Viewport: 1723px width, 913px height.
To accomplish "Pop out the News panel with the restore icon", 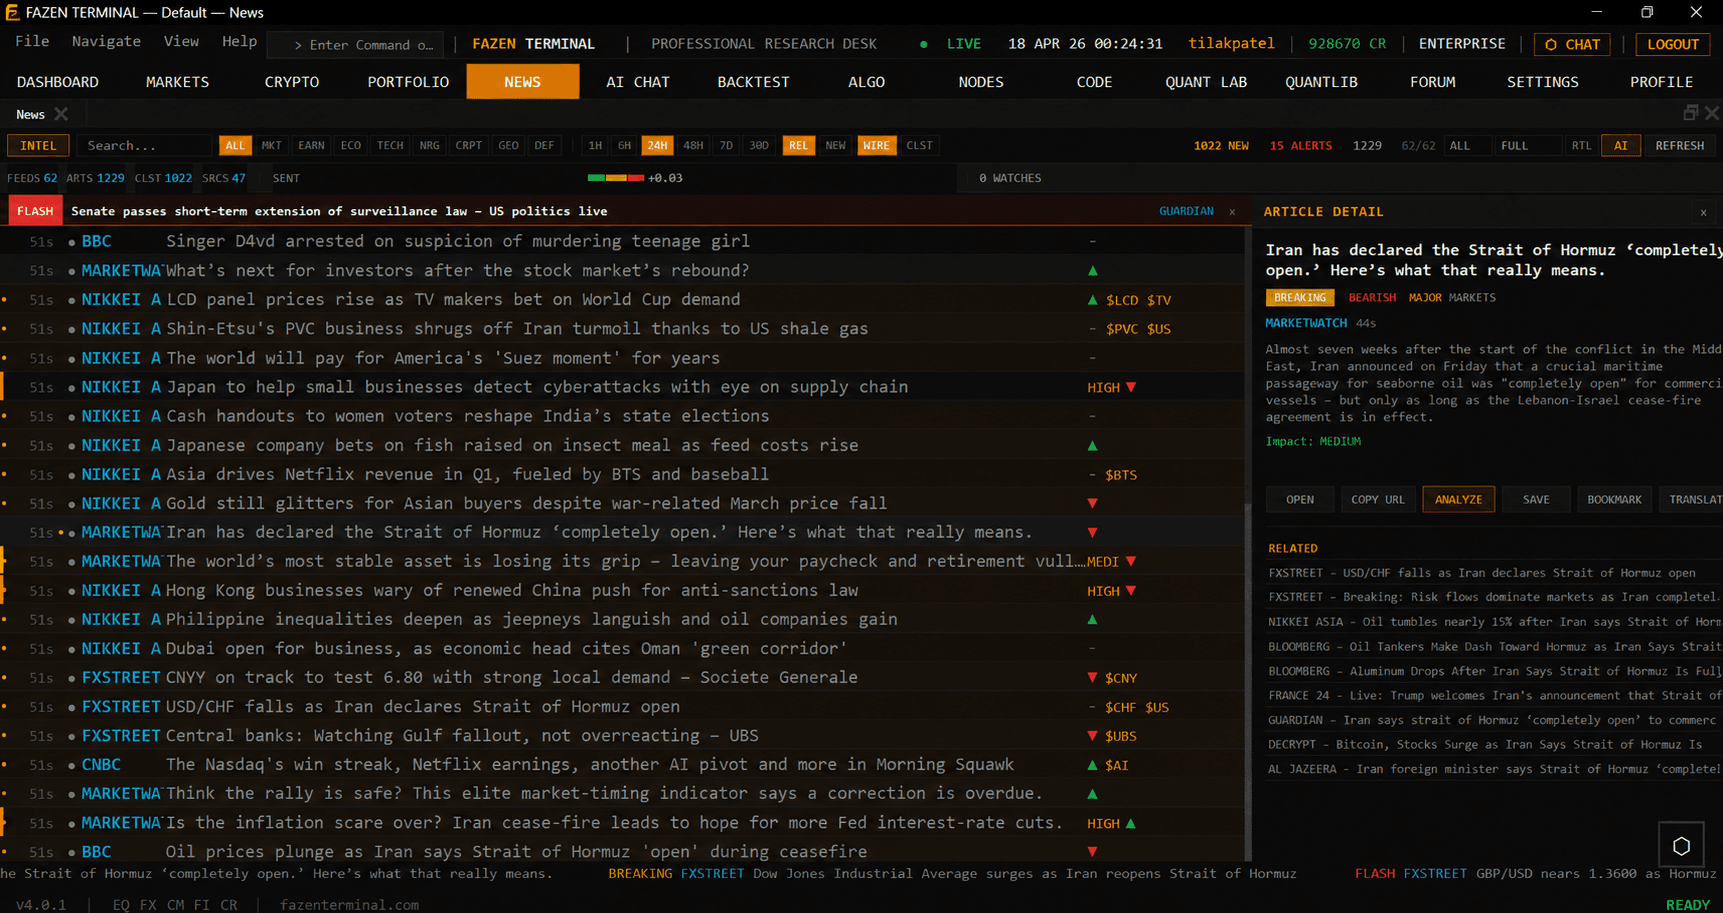I will pyautogui.click(x=1690, y=113).
